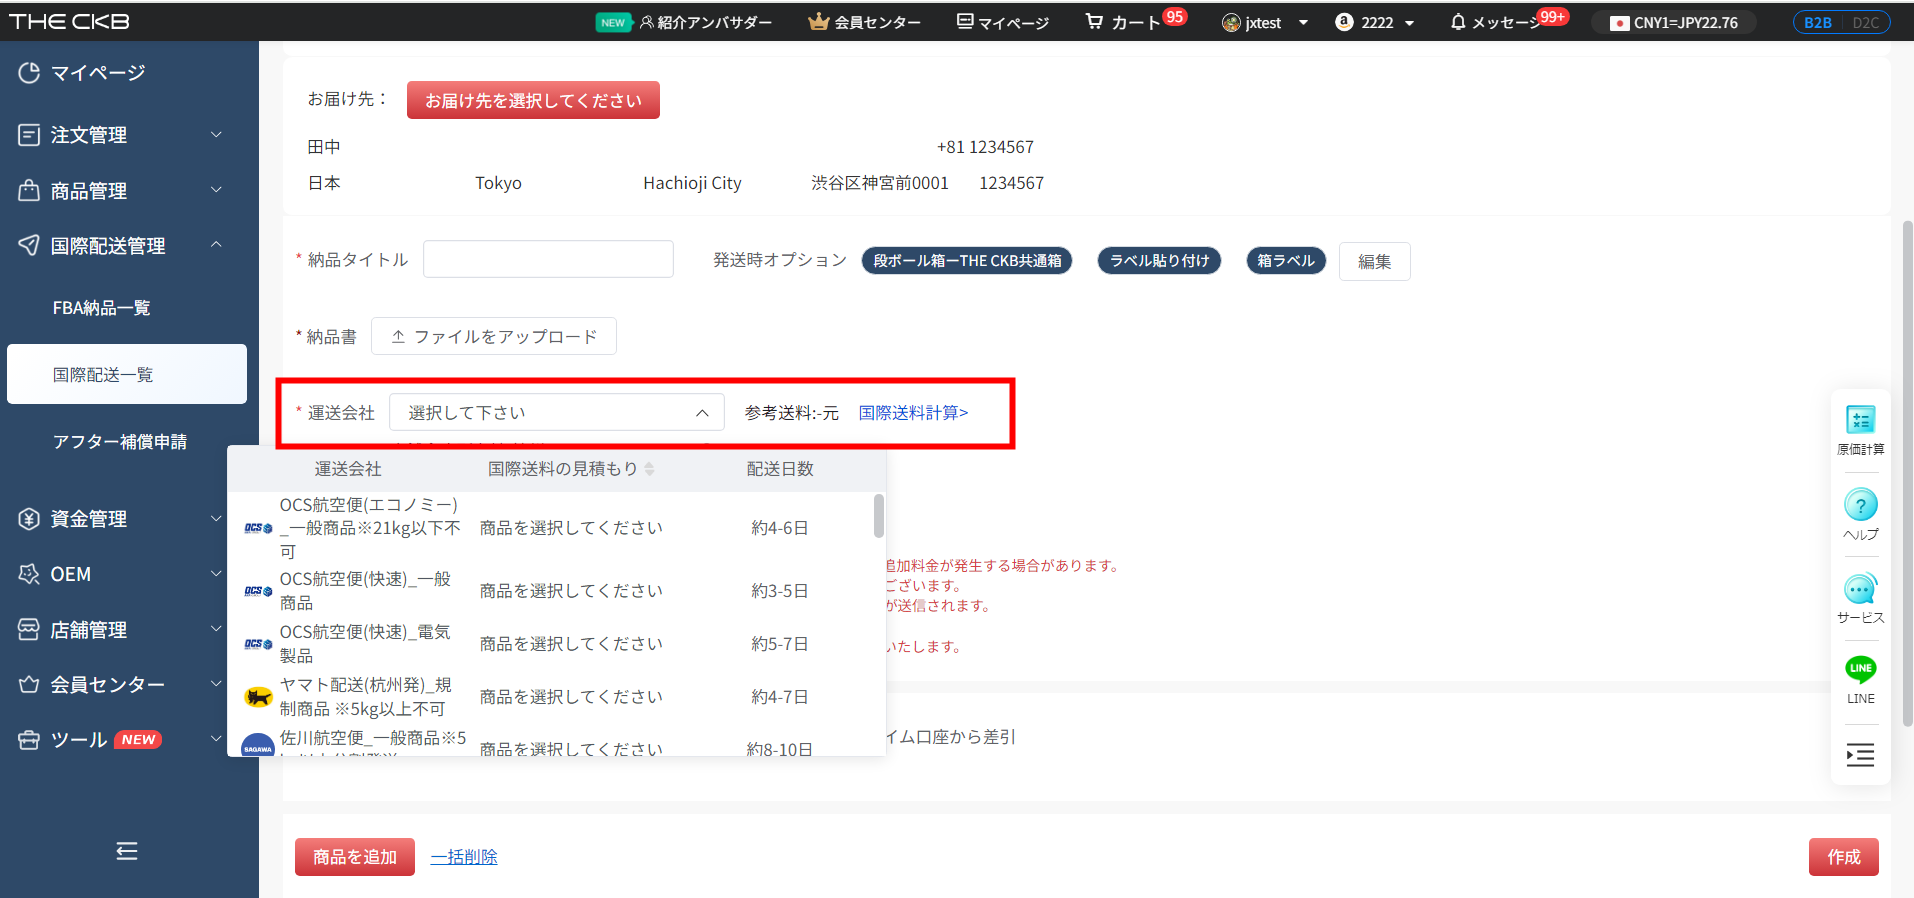Click 資金管理 yen icon
The height and width of the screenshot is (898, 1914).
pyautogui.click(x=29, y=519)
